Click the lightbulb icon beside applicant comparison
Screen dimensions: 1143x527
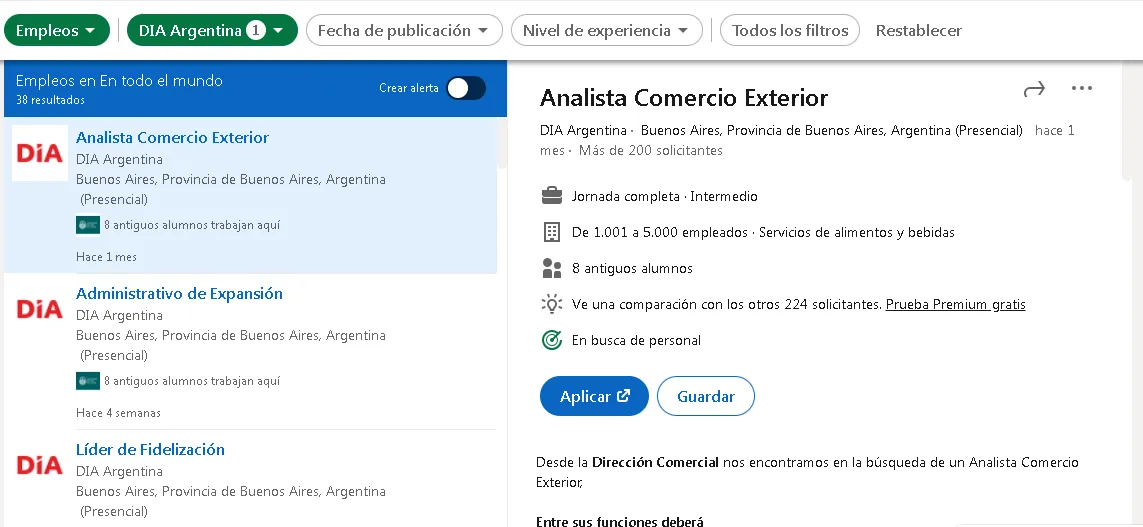click(x=552, y=304)
